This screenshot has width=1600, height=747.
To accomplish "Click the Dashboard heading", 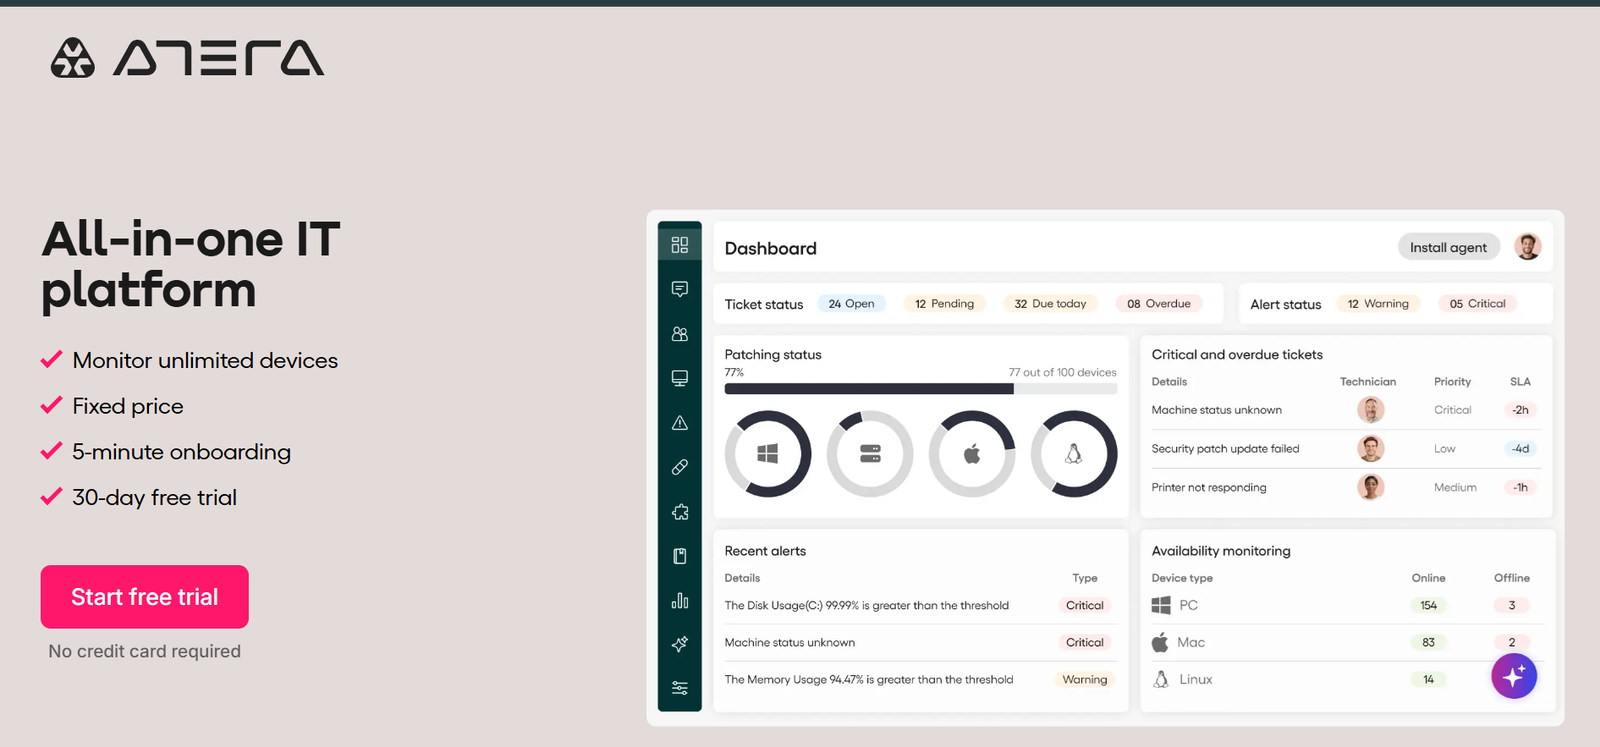I will (770, 248).
